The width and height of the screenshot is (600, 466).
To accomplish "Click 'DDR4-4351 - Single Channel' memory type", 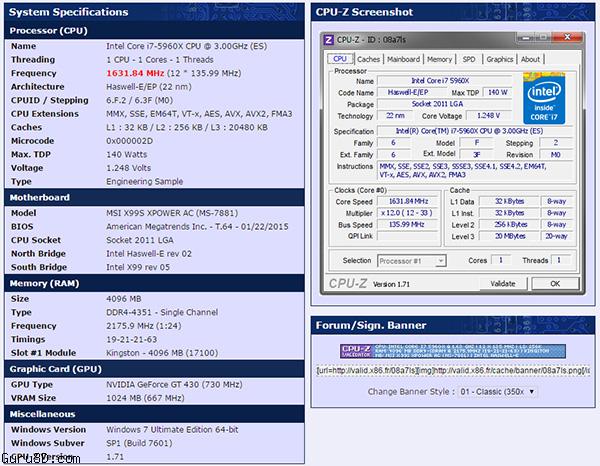I will click(x=162, y=312).
